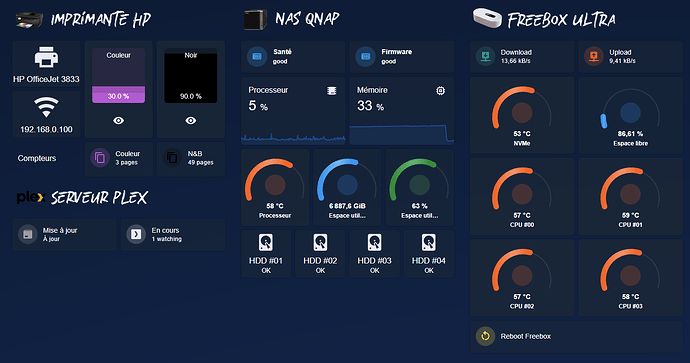Screen dimensions: 690x363
Task: Open the N&B 49 pages counter icon
Action: click(172, 158)
